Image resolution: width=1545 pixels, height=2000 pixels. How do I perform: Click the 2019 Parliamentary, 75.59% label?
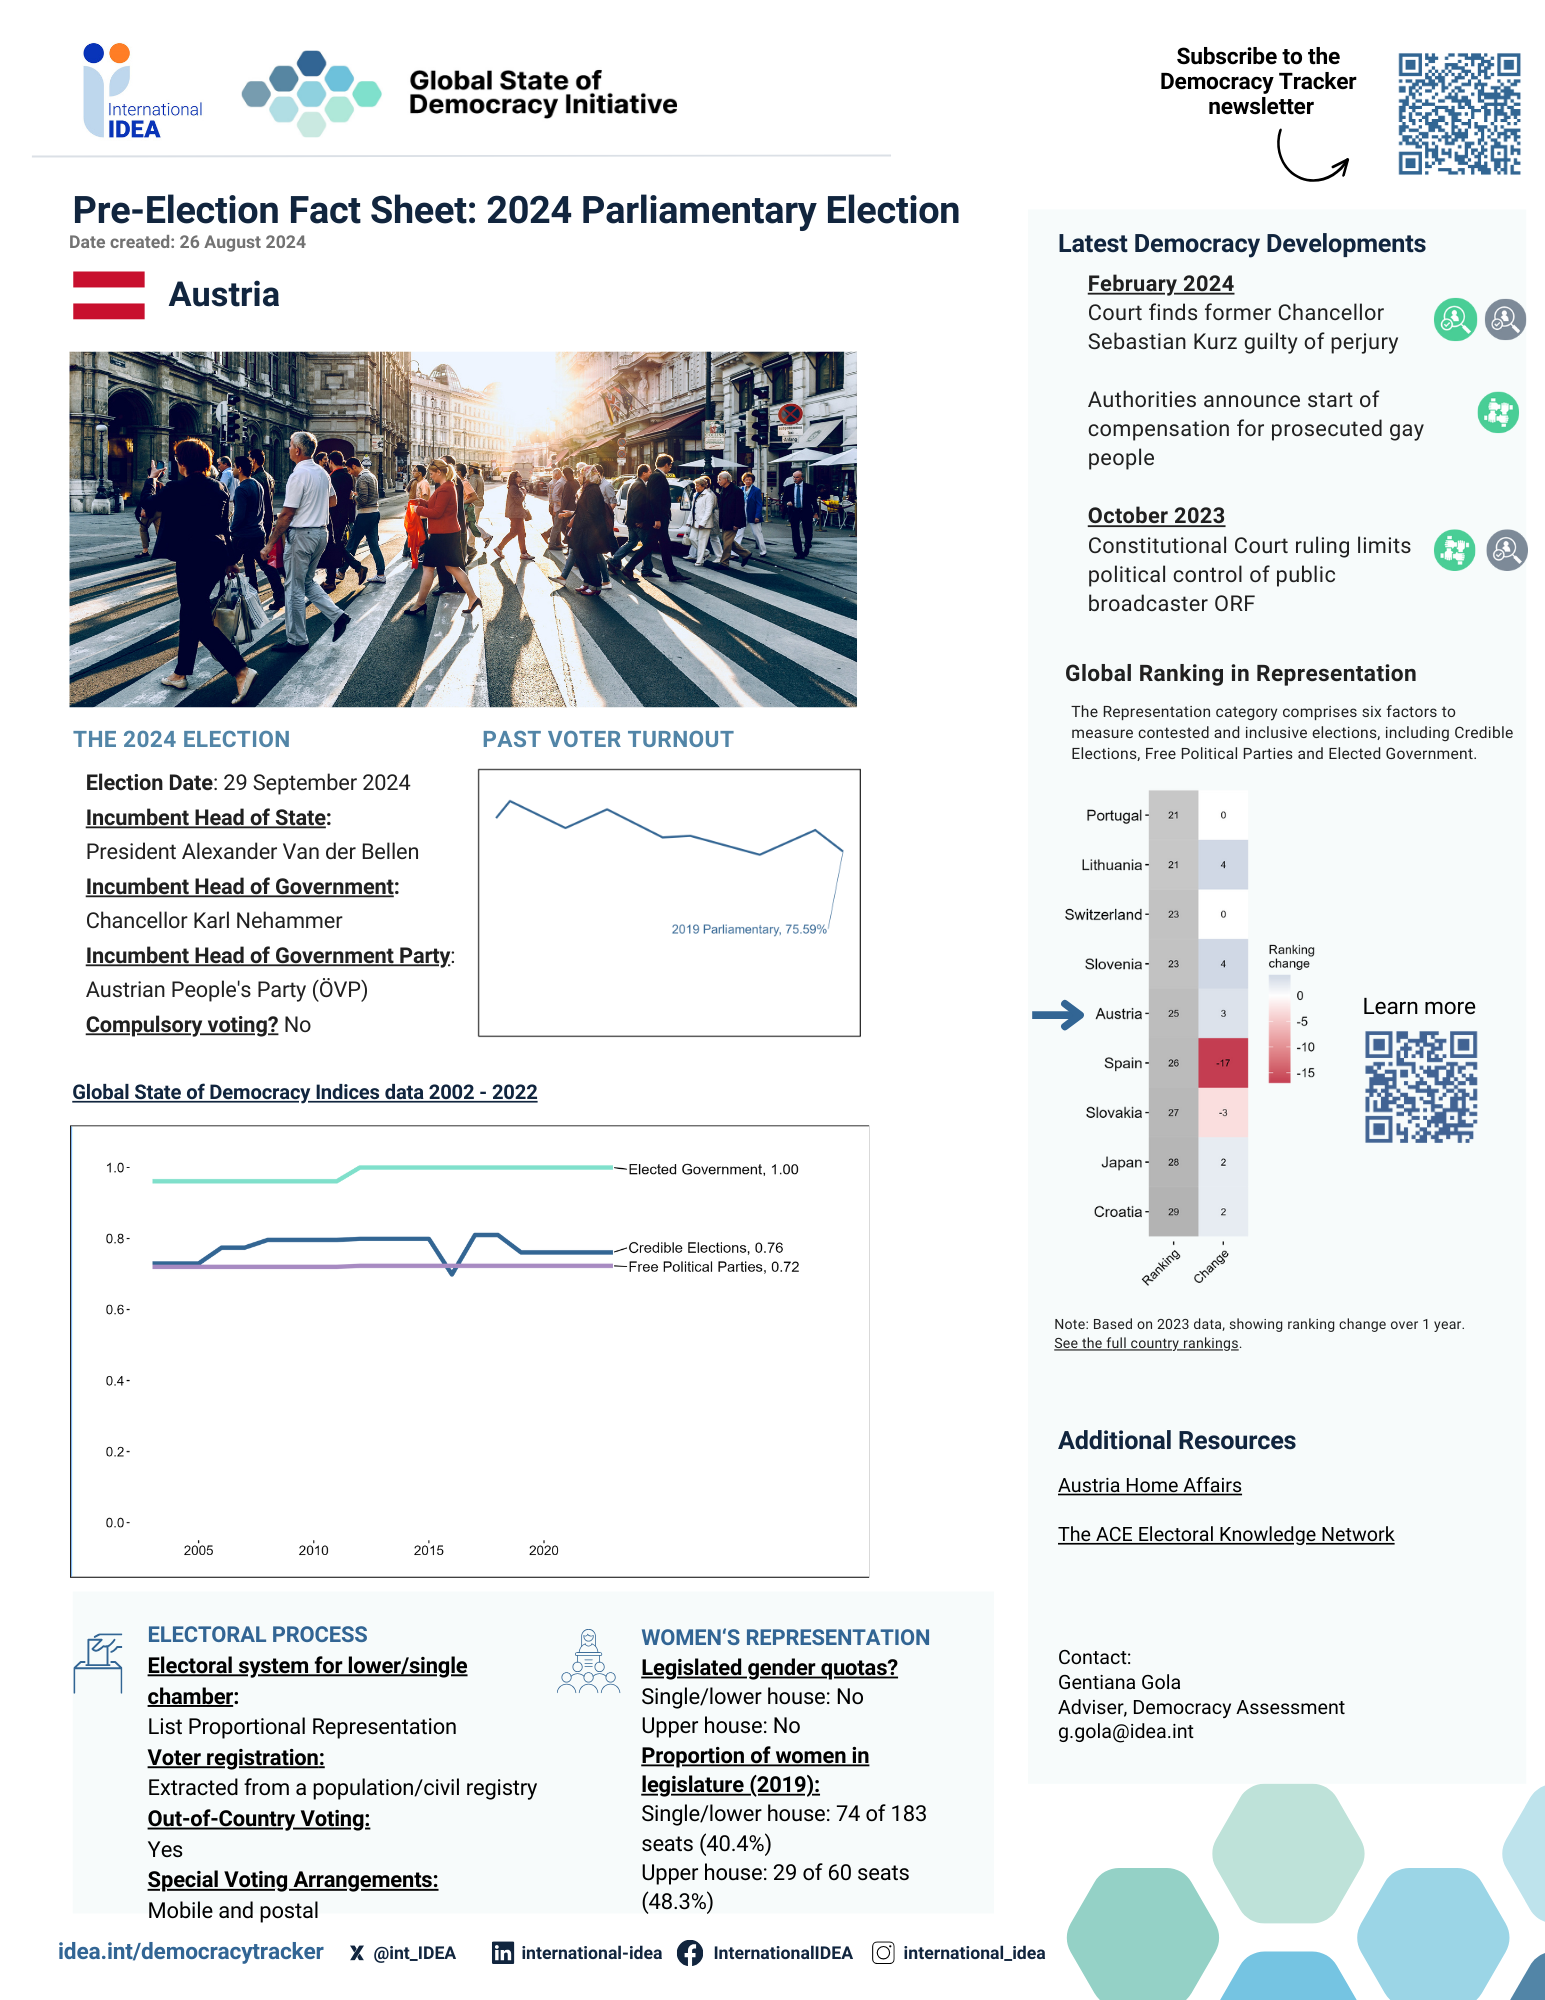pyautogui.click(x=749, y=929)
